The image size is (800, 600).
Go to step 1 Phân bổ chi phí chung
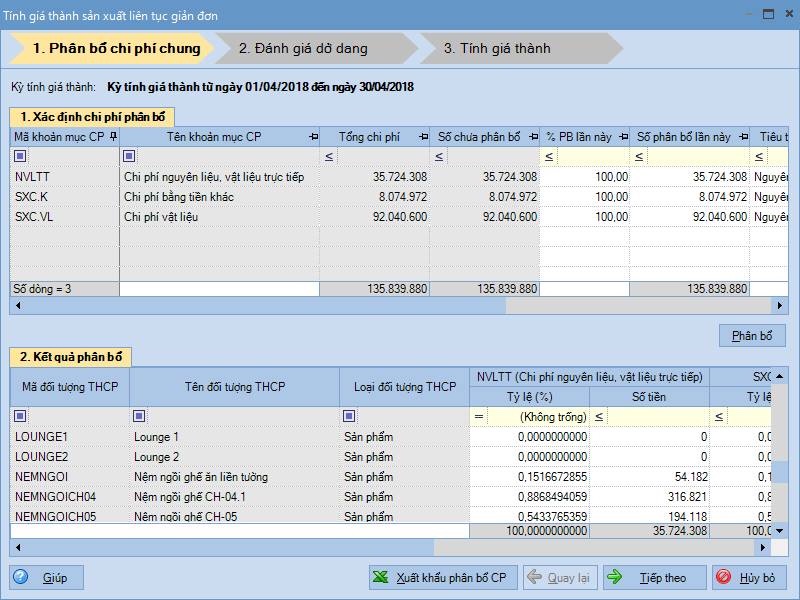click(x=112, y=48)
